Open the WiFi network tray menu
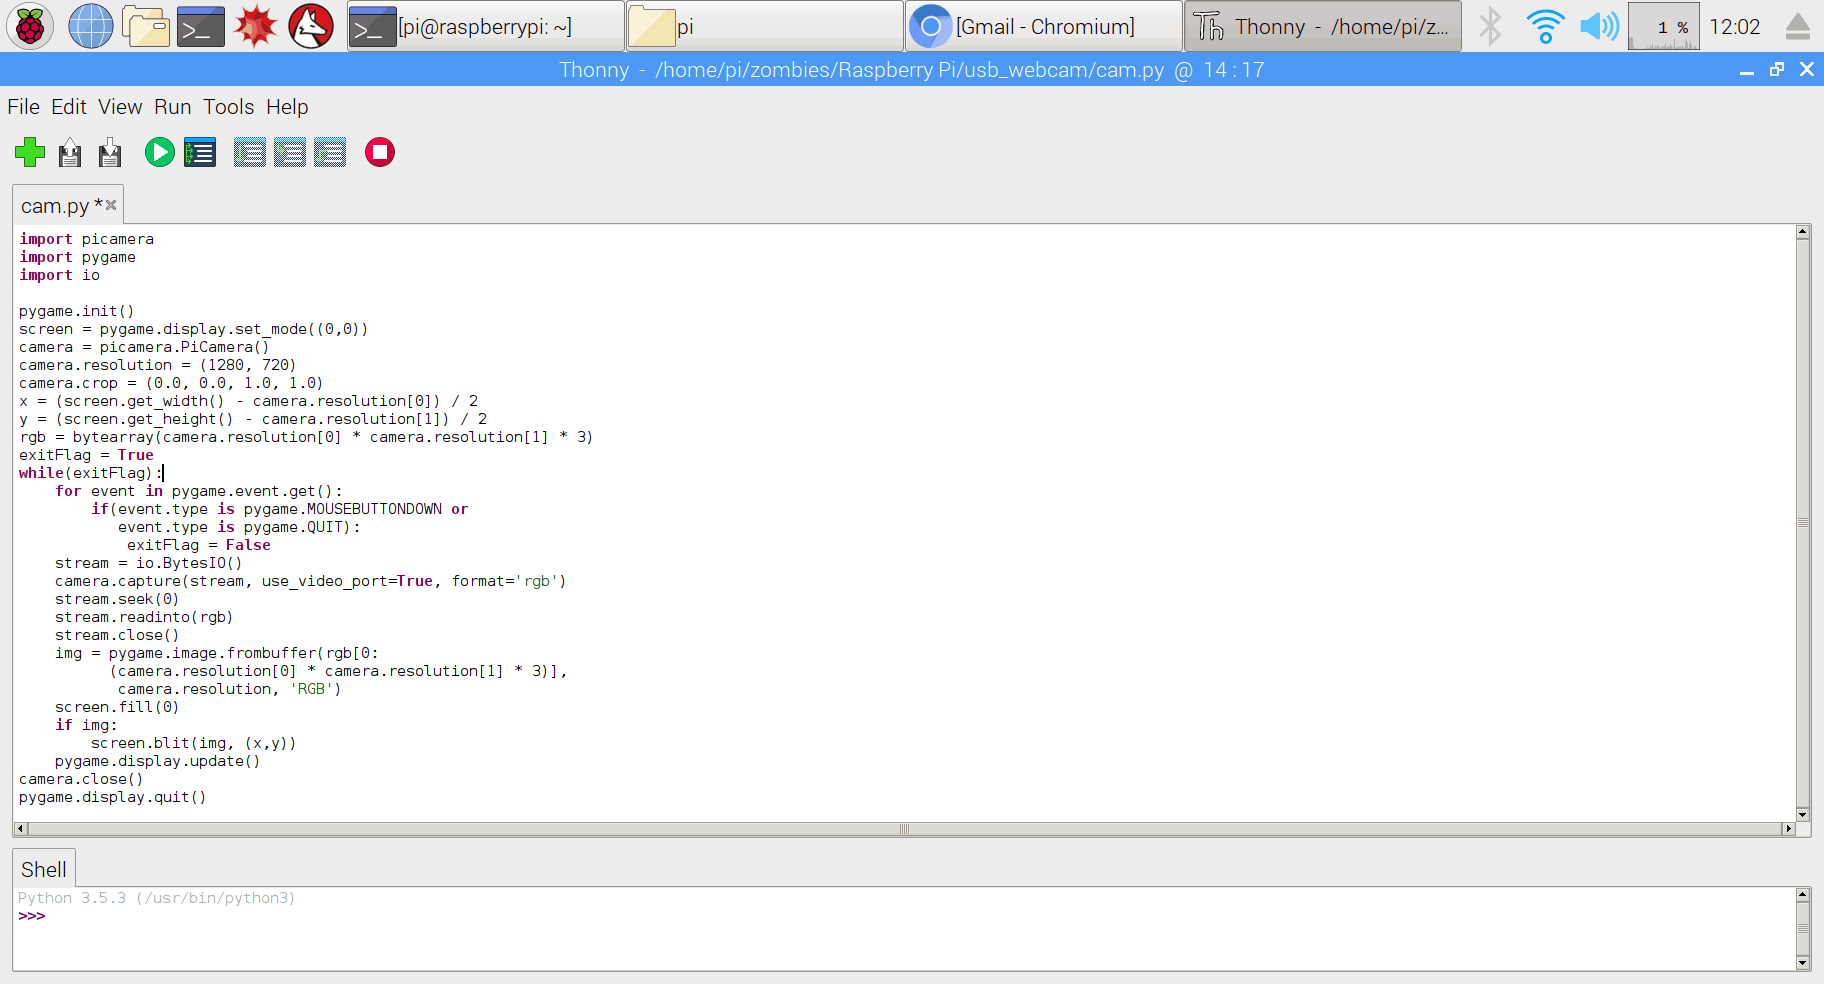1824x984 pixels. click(1545, 26)
